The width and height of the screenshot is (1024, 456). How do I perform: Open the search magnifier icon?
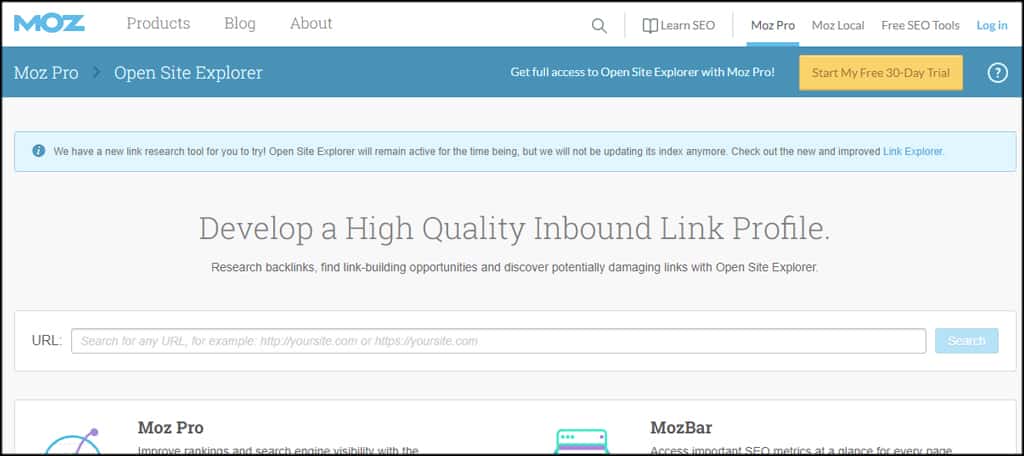[x=599, y=25]
